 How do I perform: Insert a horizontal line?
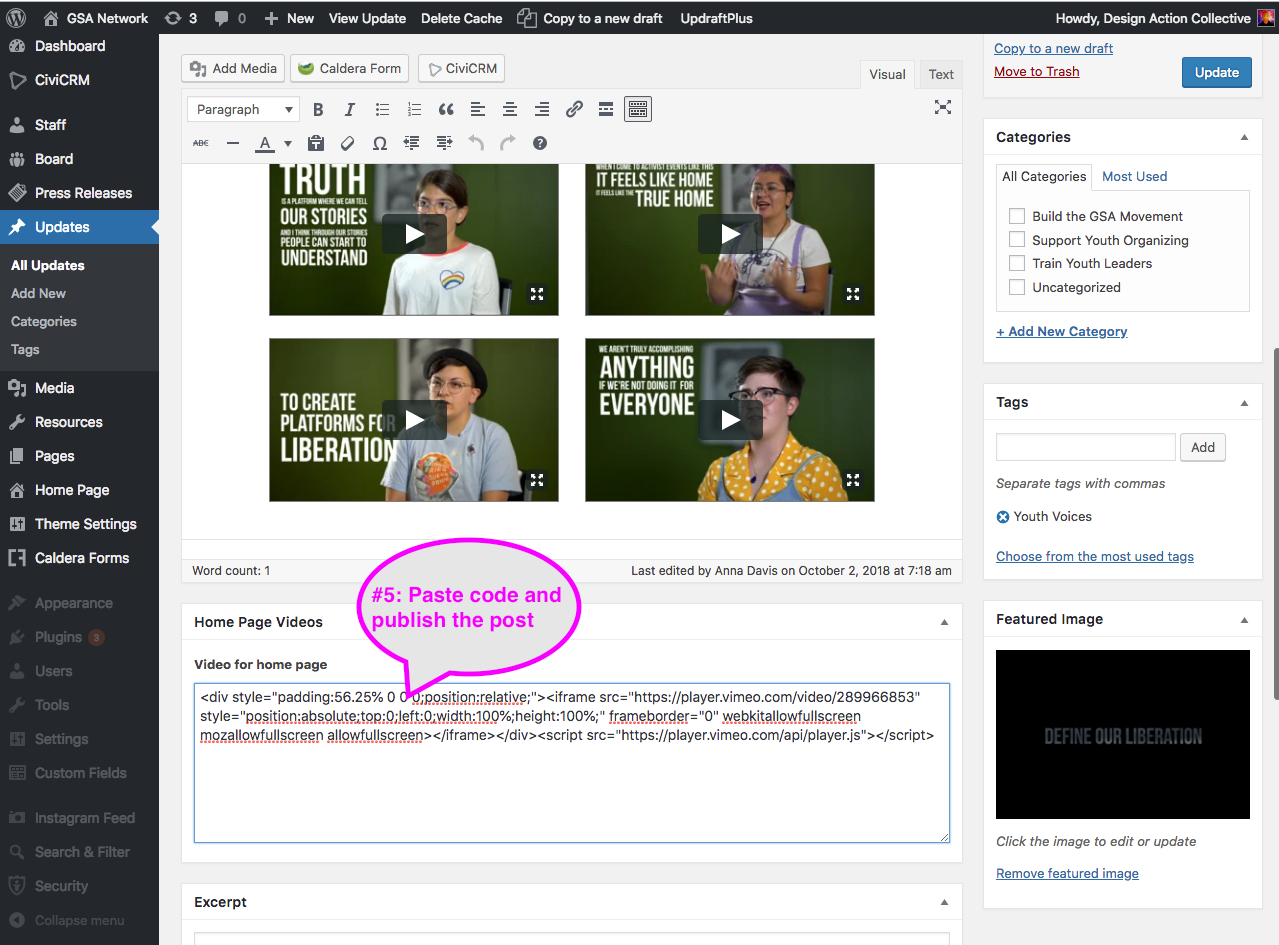(233, 143)
